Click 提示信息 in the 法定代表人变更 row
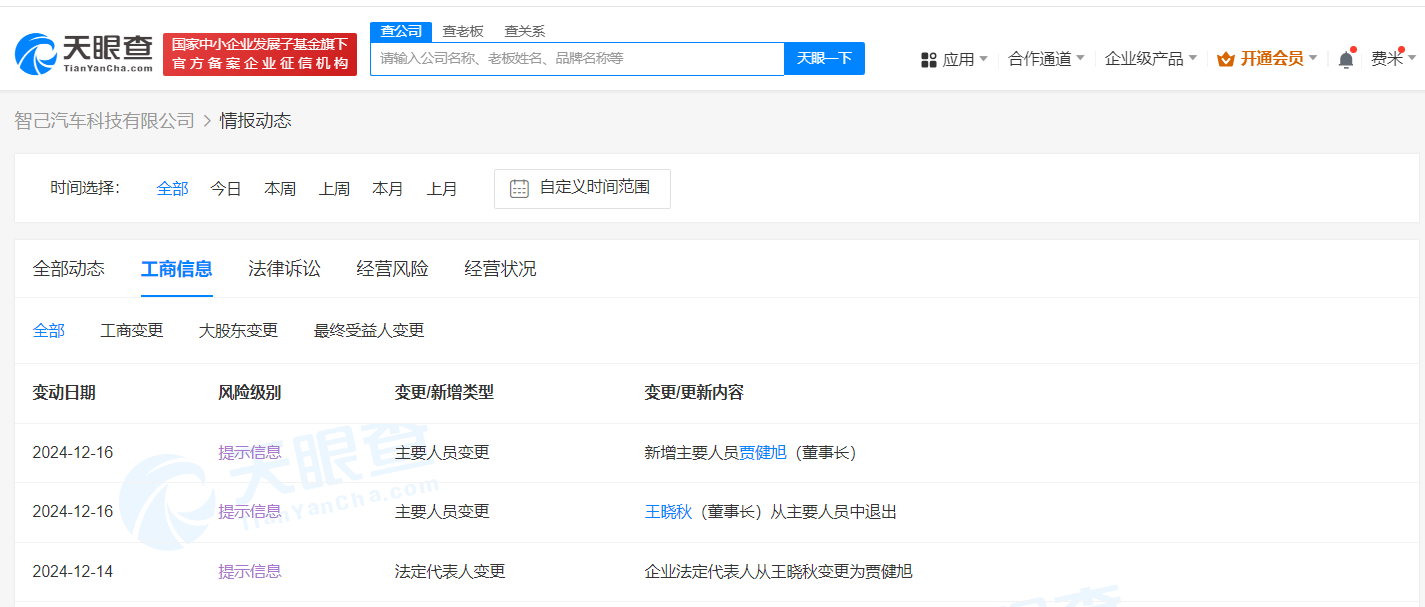The height and width of the screenshot is (607, 1425). pos(250,571)
